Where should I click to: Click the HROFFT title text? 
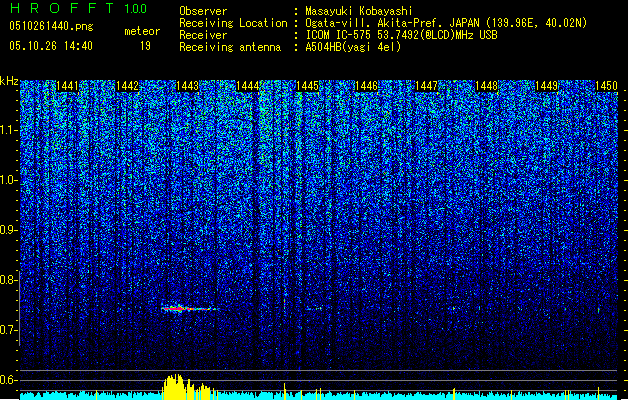tap(63, 8)
